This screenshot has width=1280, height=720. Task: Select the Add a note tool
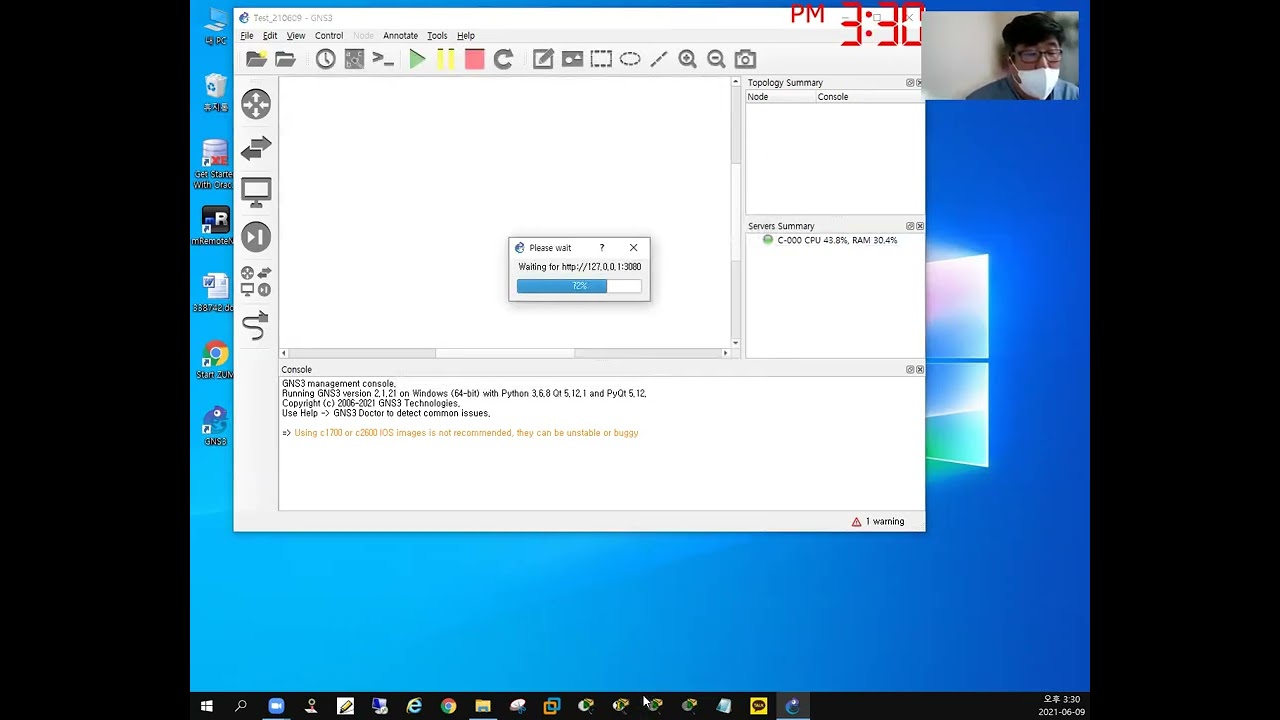[543, 59]
